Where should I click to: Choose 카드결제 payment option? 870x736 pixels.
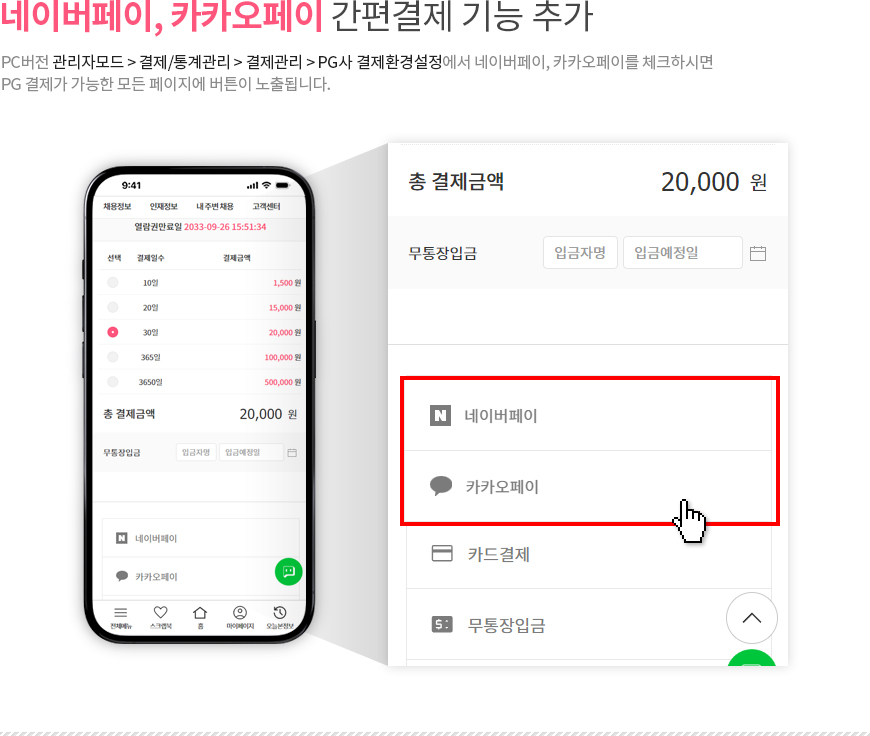(x=589, y=554)
